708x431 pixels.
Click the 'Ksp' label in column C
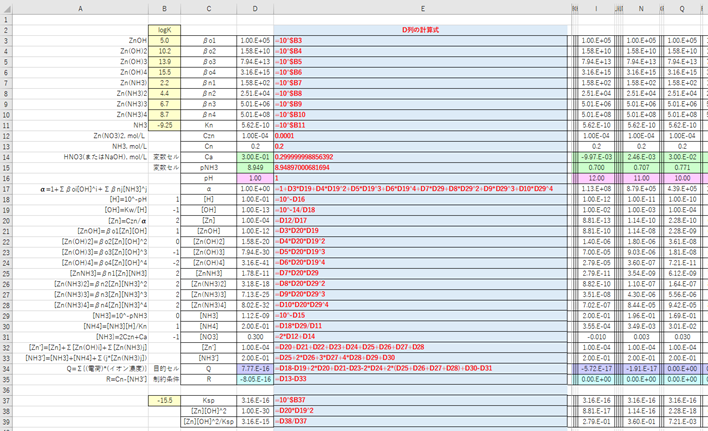pos(209,400)
